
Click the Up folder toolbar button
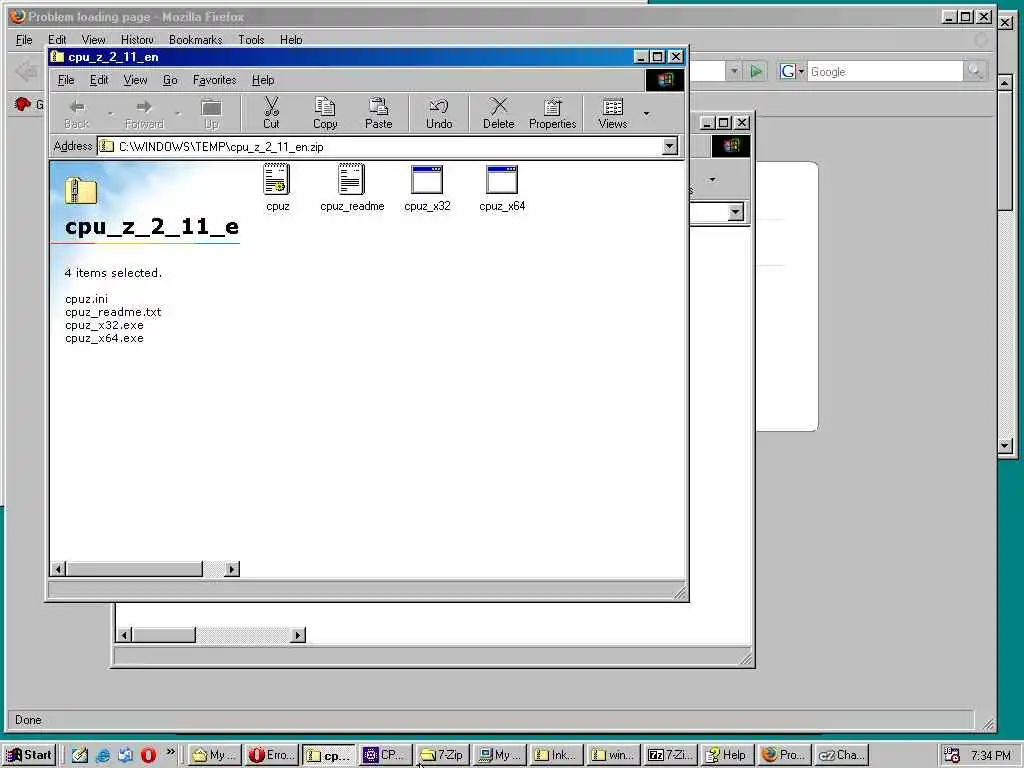(211, 113)
